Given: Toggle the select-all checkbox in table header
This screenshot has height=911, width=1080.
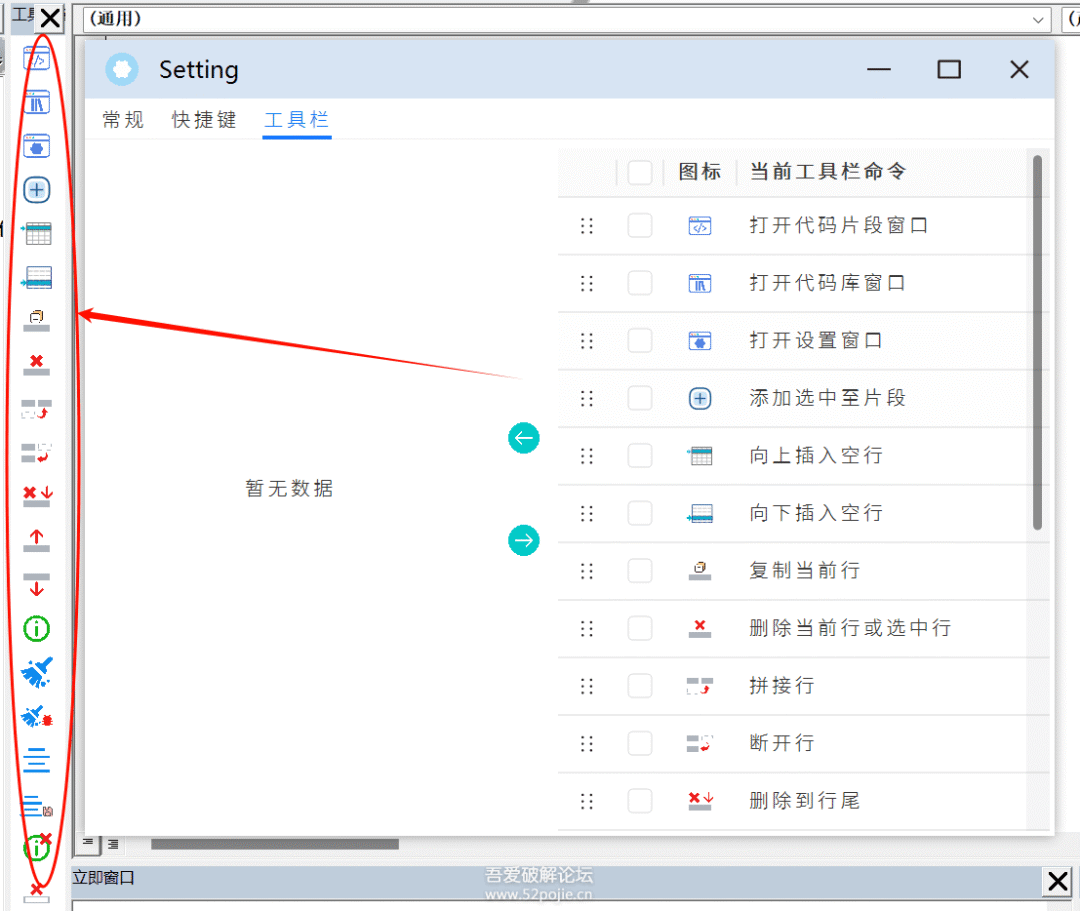Looking at the screenshot, I should [x=640, y=172].
